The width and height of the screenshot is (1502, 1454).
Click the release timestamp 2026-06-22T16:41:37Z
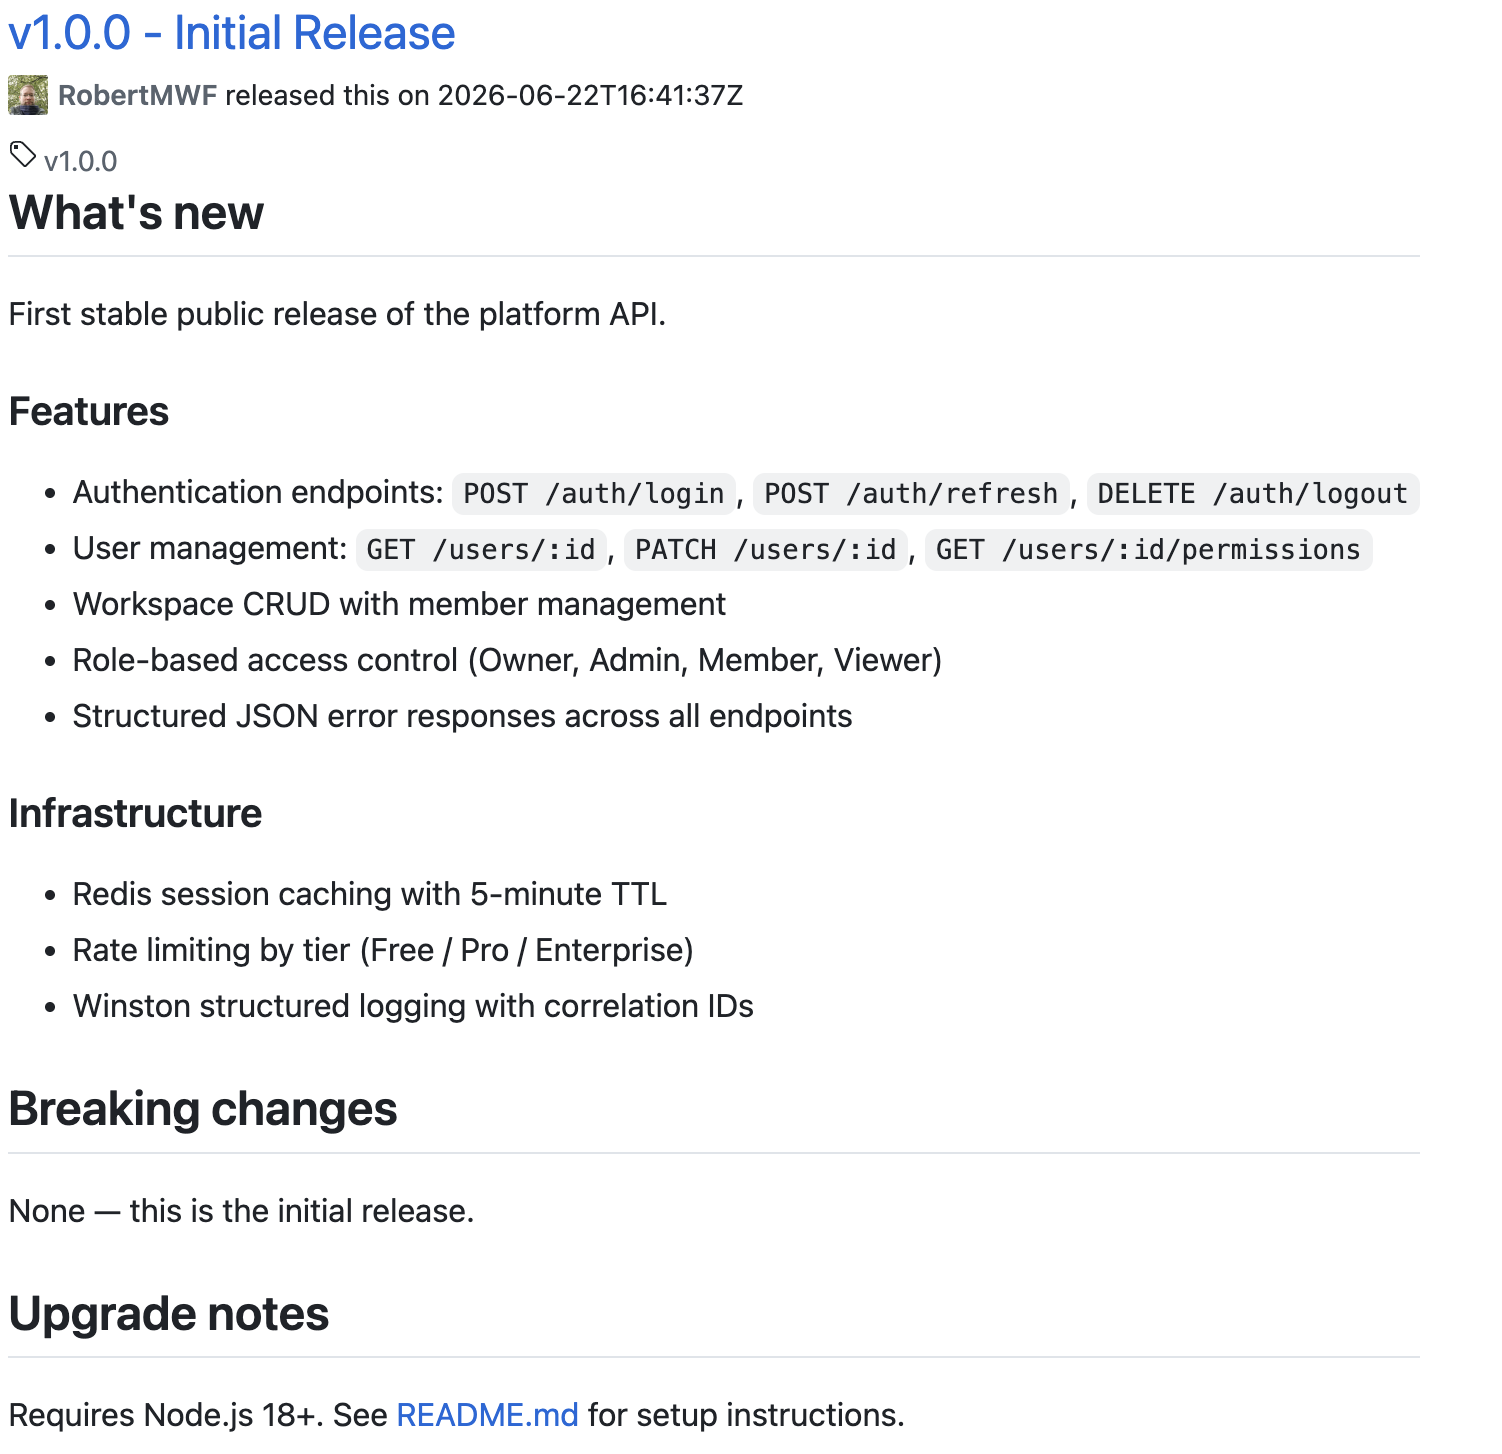[x=590, y=96]
